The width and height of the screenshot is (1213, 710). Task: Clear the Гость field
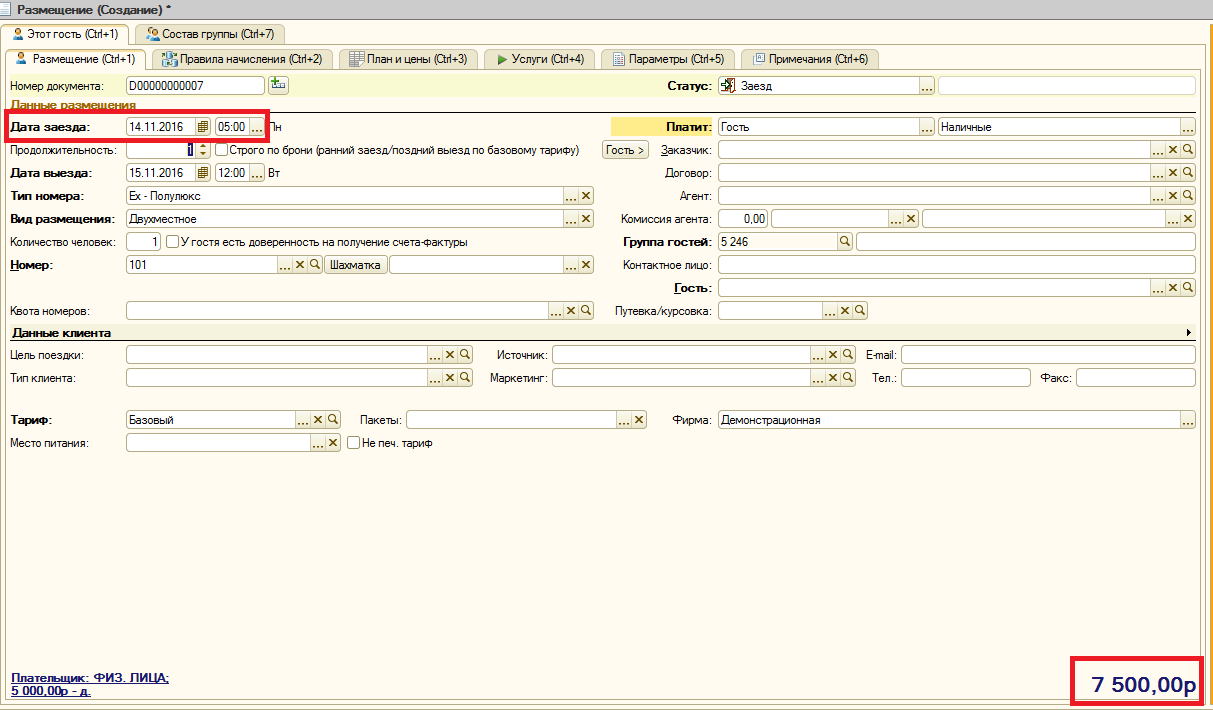tap(1173, 288)
